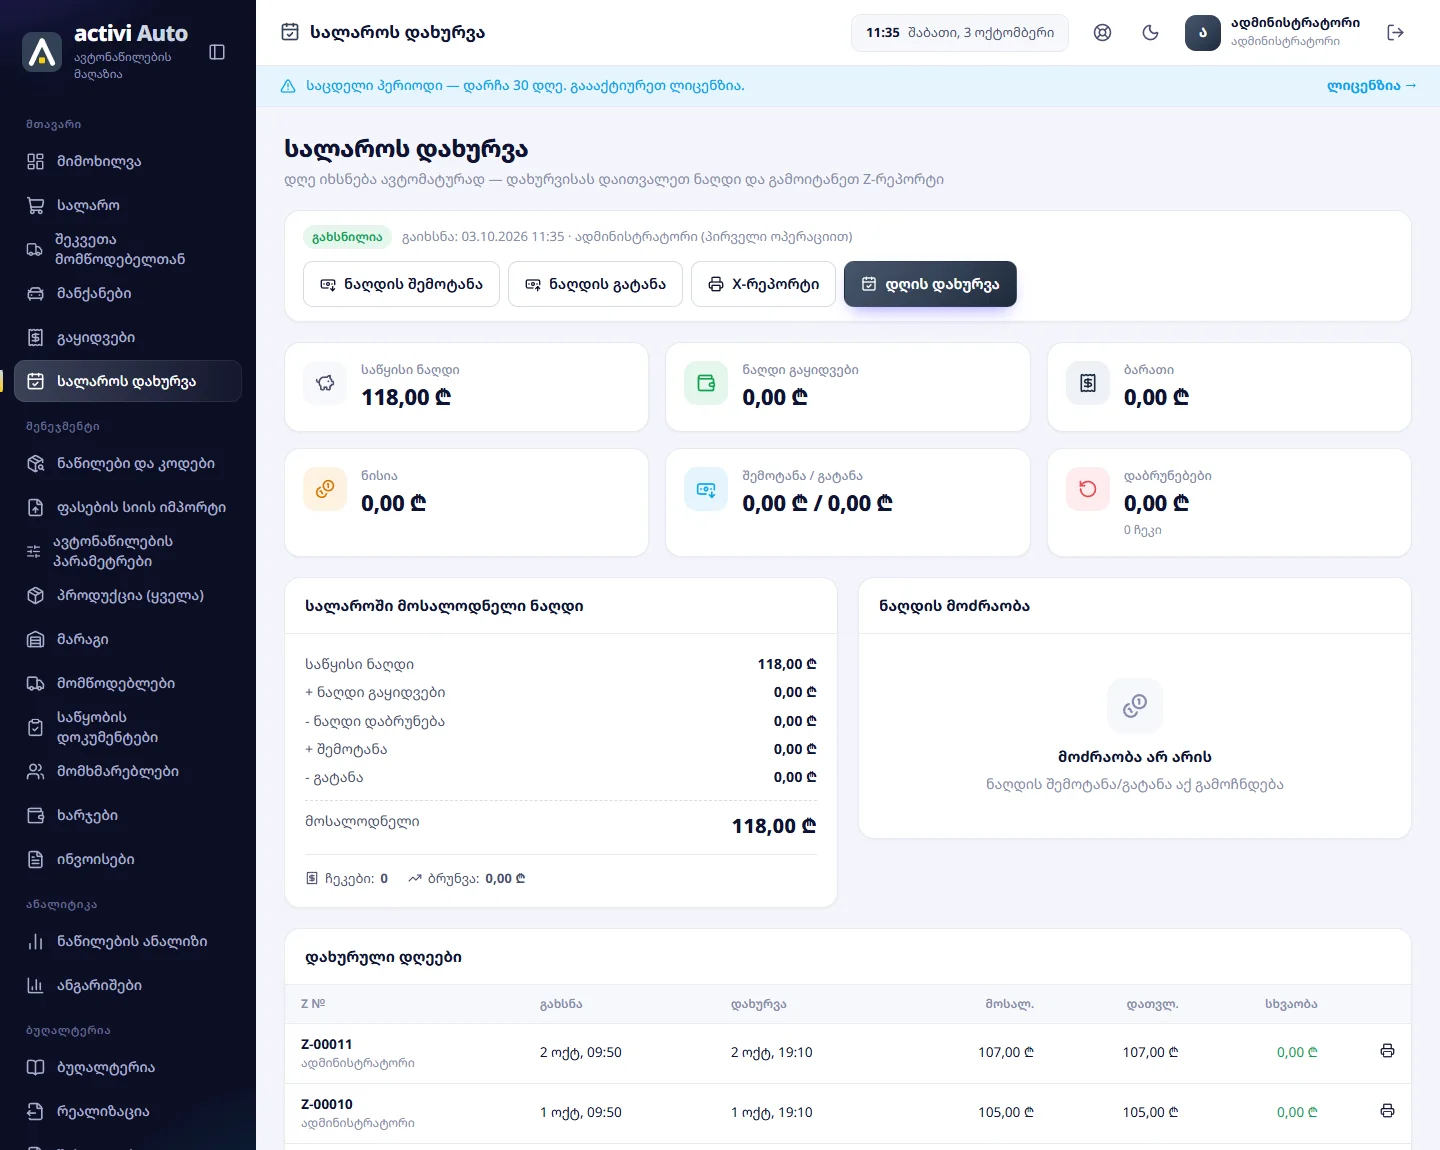The height and width of the screenshot is (1150, 1440).
Task: Open მიმოხილვა in the sidebar
Action: point(128,161)
